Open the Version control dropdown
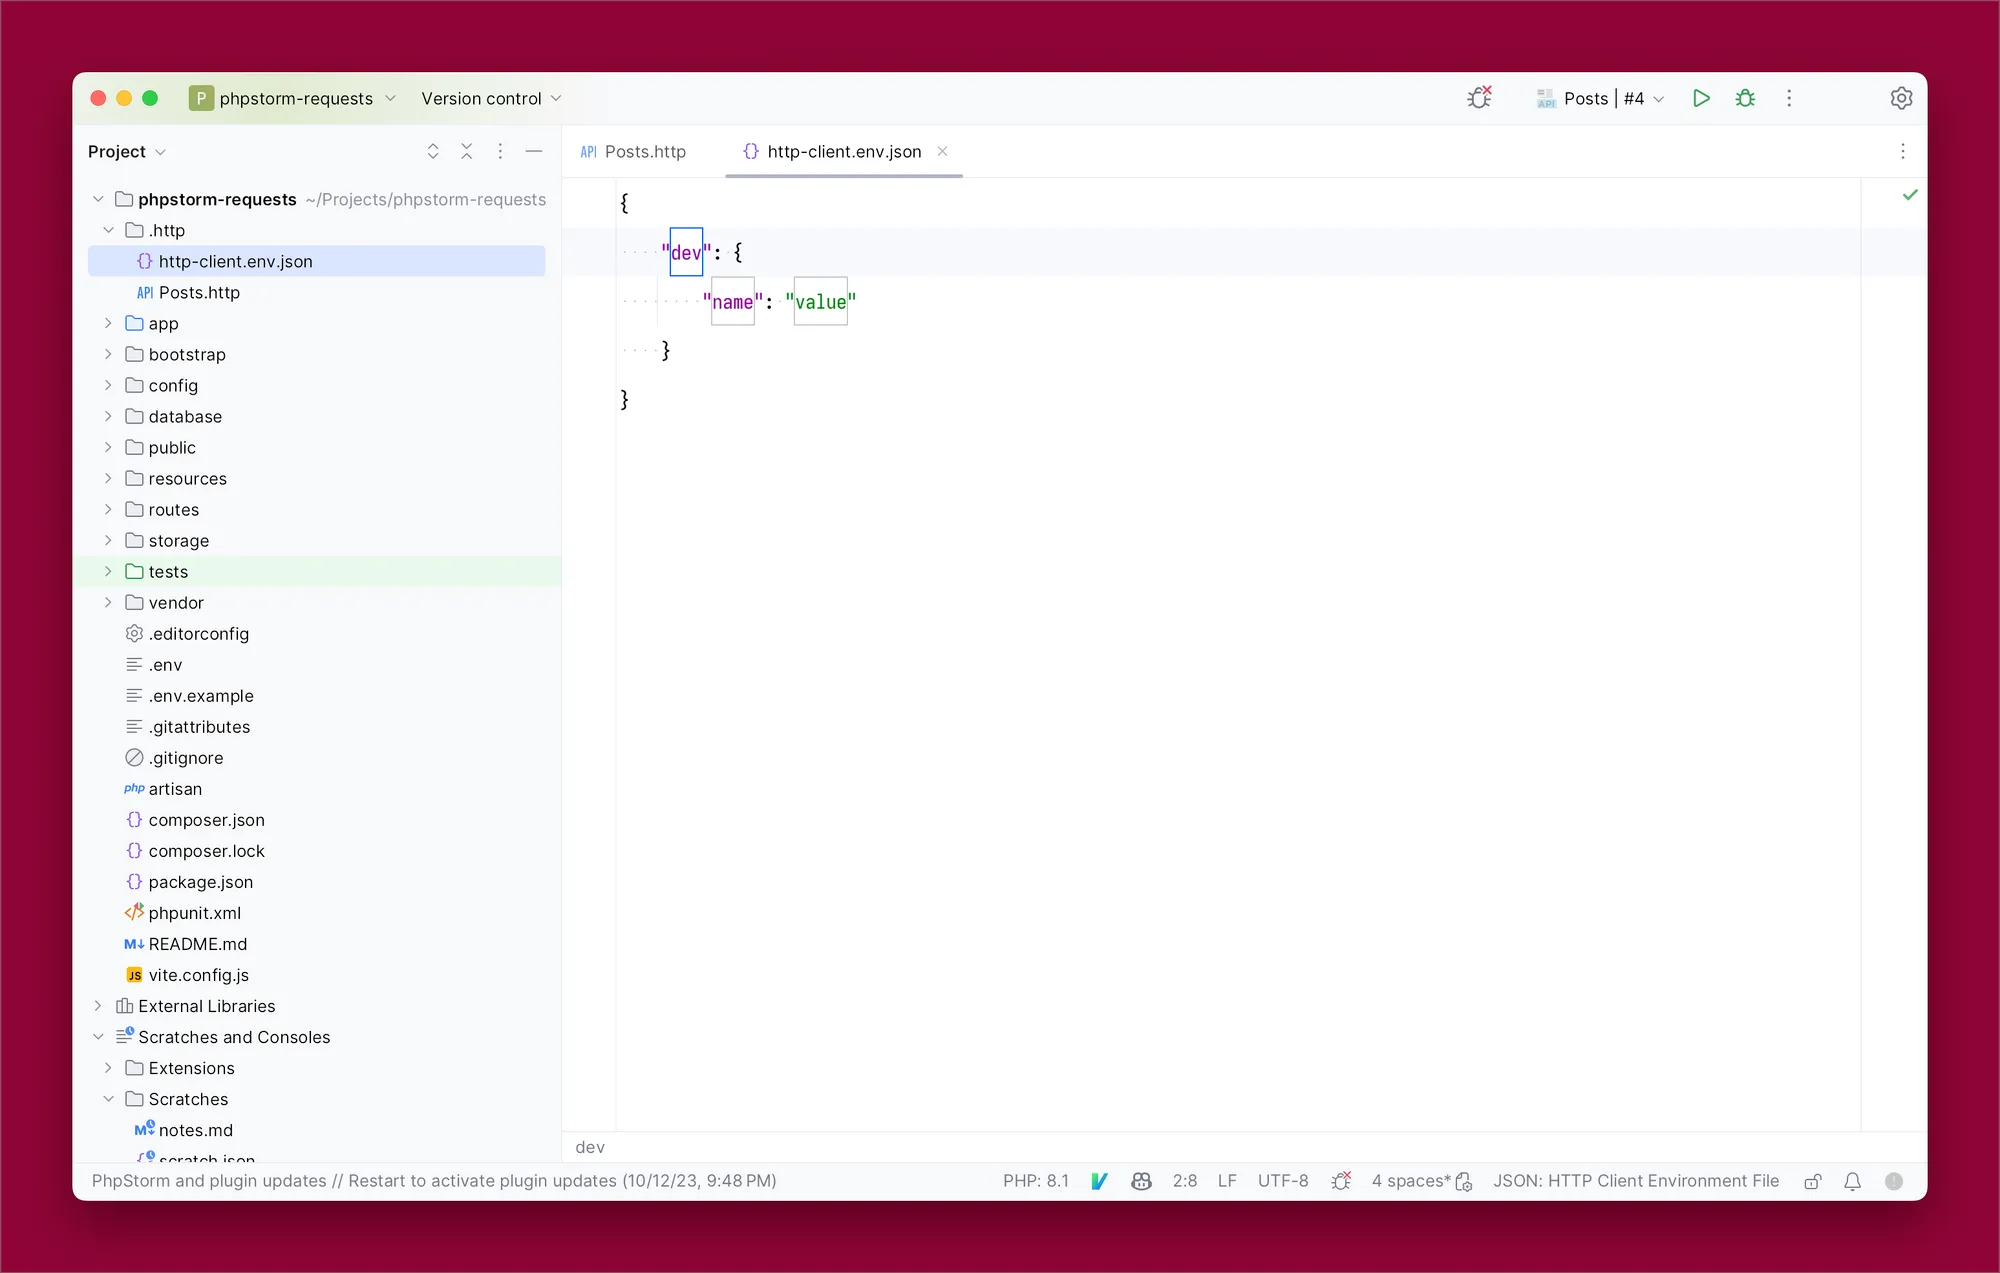Viewport: 2000px width, 1273px height. (491, 98)
